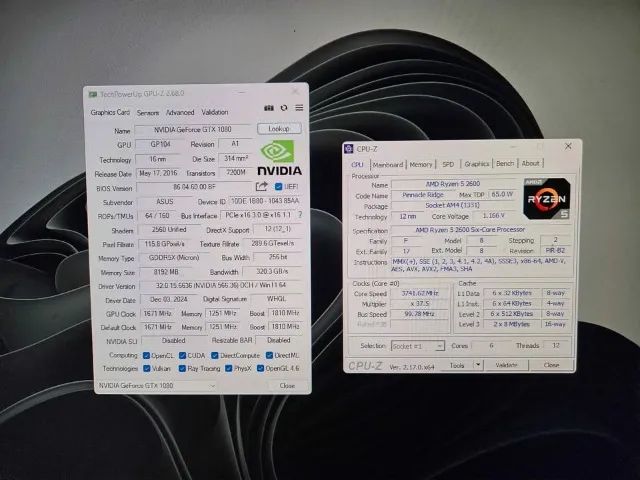Open the Graphics tab in CPU-Z
The image size is (640, 480).
(x=477, y=164)
